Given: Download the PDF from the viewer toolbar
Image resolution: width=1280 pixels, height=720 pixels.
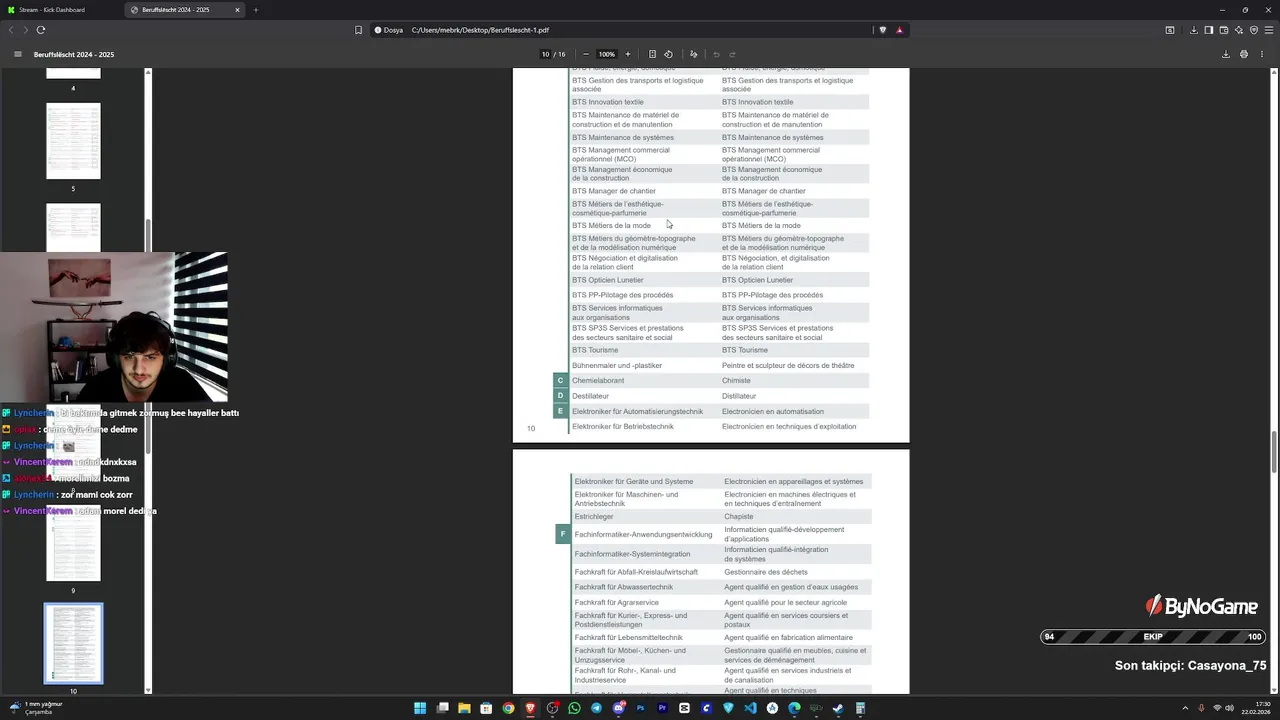Looking at the screenshot, I should [1226, 54].
